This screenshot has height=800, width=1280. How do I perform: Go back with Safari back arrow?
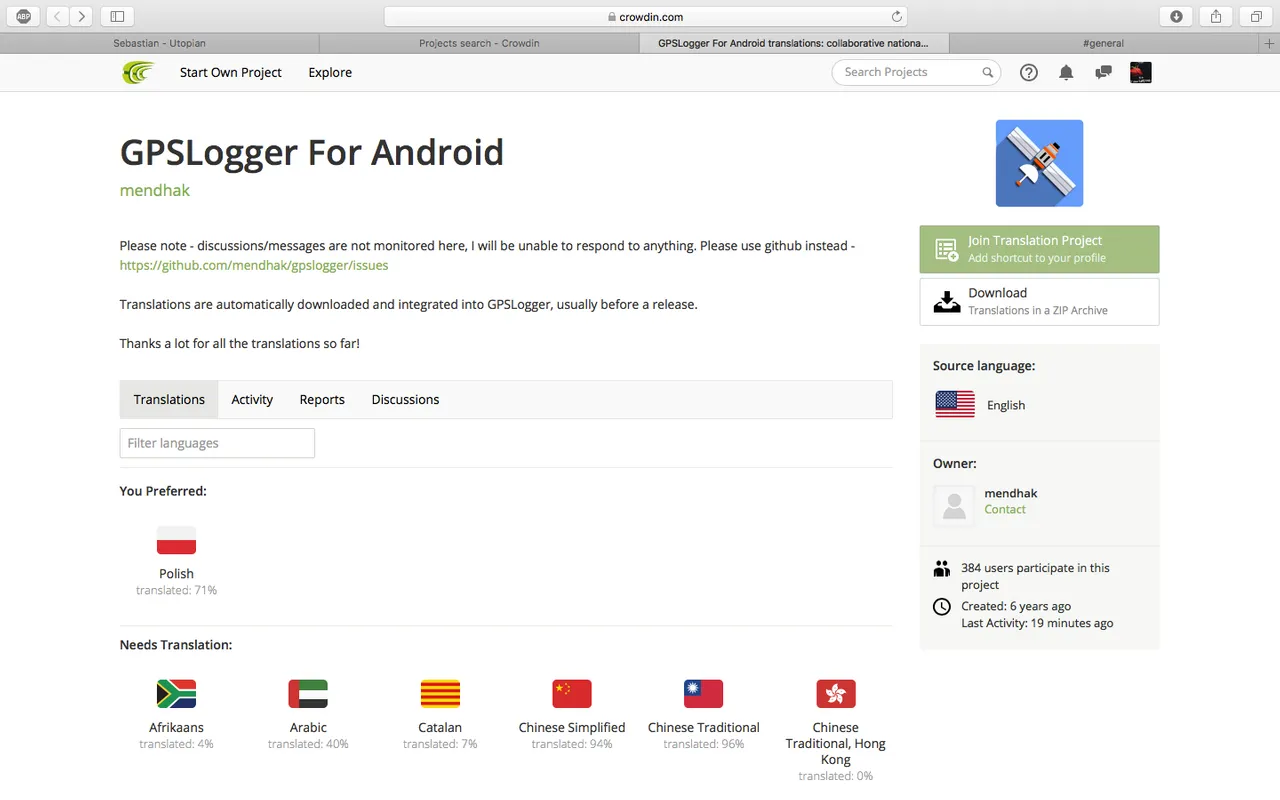[57, 16]
